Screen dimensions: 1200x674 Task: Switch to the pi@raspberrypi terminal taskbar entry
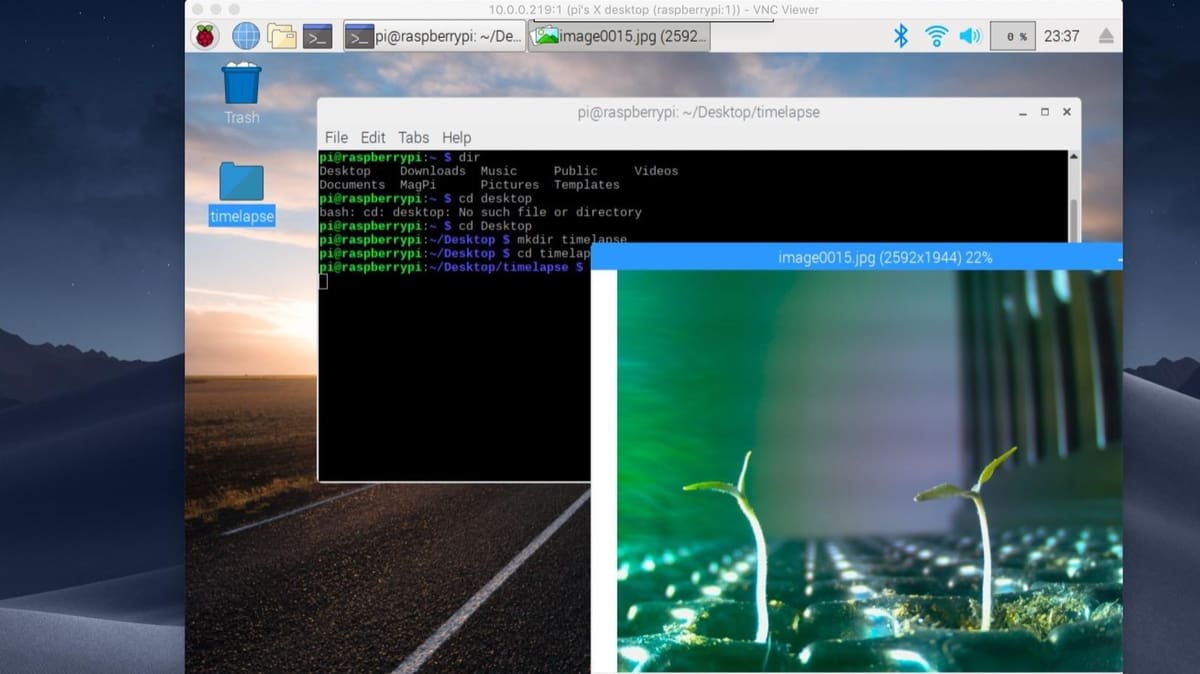tap(434, 37)
